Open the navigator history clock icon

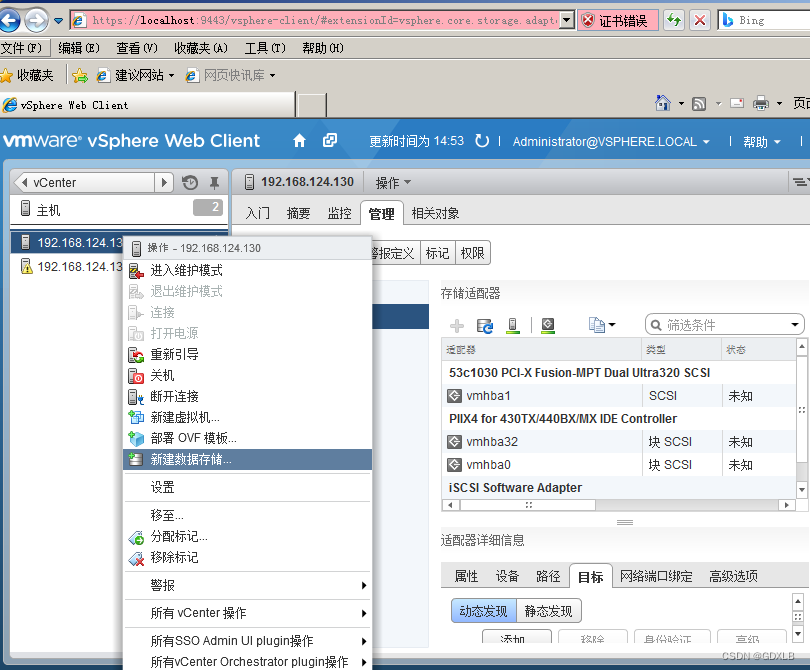tap(190, 182)
